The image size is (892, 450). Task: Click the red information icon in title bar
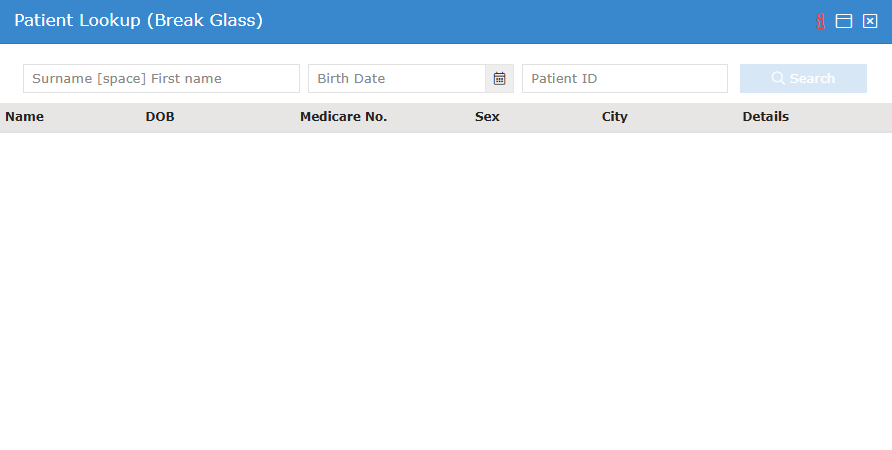point(820,21)
